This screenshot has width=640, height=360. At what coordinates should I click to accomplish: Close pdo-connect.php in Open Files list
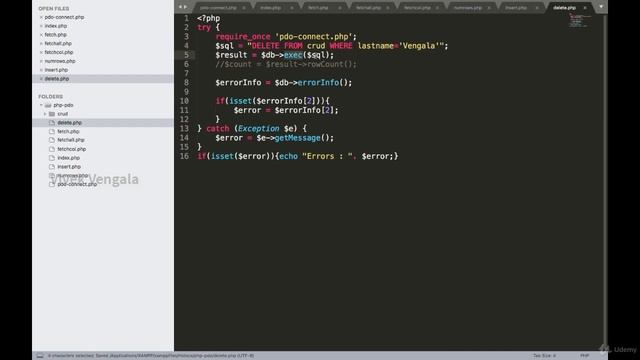click(x=41, y=17)
